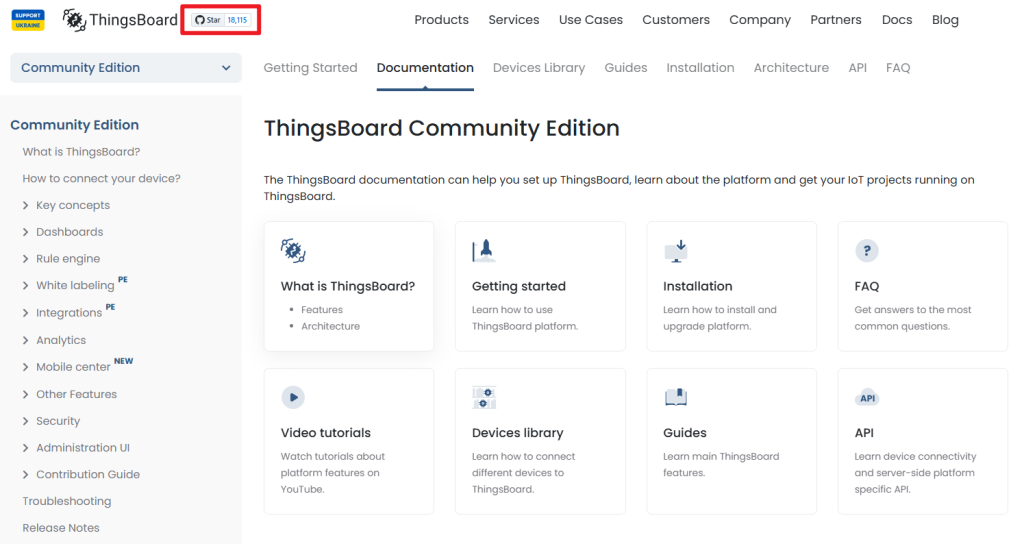Click the What is ThingsBoard card icon
This screenshot has width=1024, height=544.
pyautogui.click(x=293, y=251)
